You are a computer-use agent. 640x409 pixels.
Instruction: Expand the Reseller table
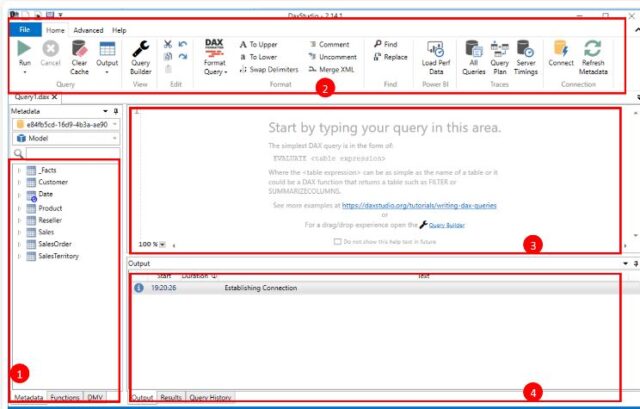(x=19, y=220)
